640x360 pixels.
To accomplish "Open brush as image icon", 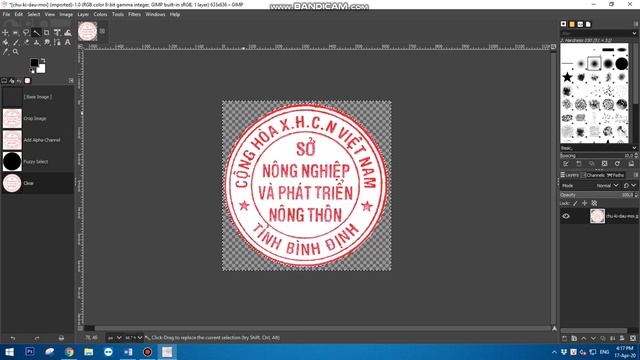I will [x=631, y=164].
